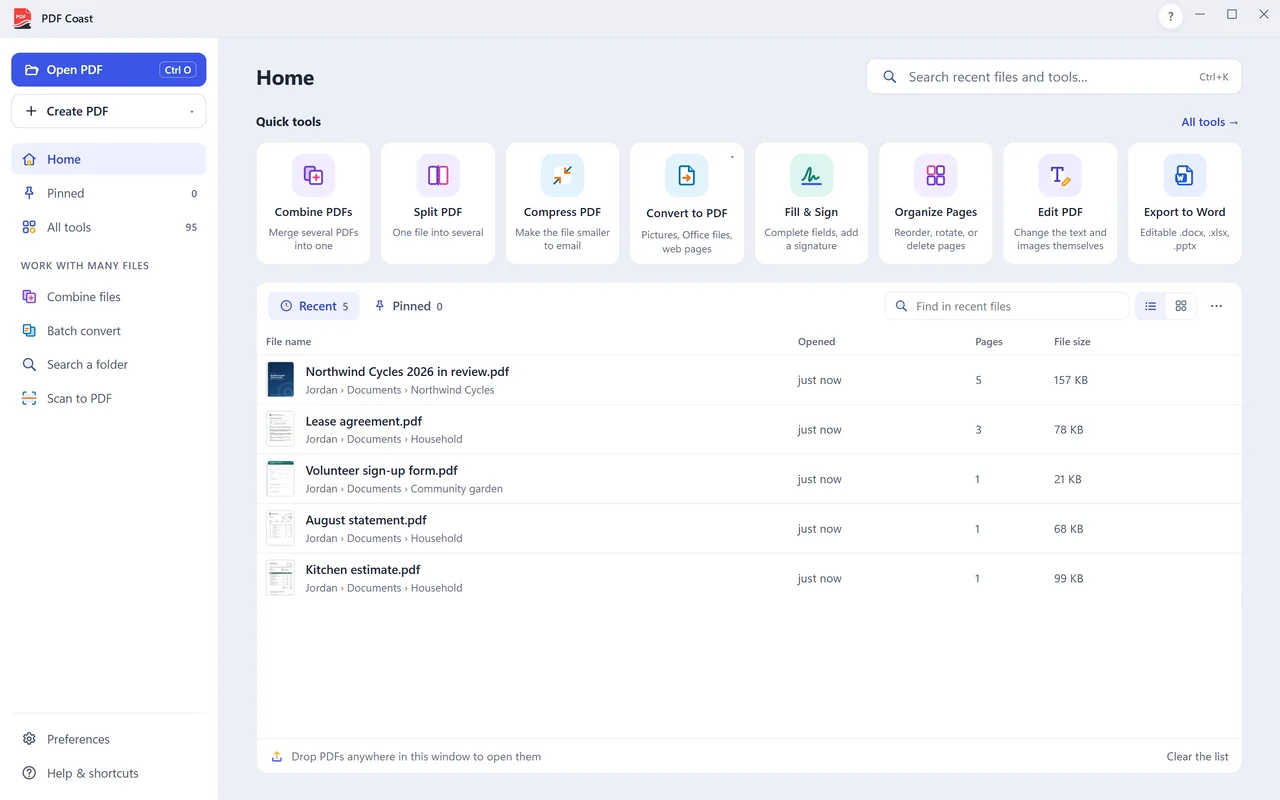Open the Organize Pages tool
Viewport: 1280px width, 800px height.
(x=936, y=203)
